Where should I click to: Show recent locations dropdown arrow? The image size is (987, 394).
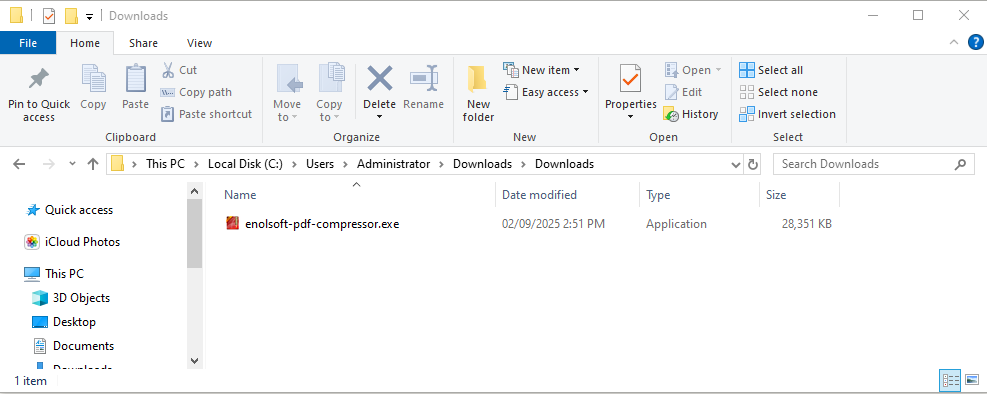(x=72, y=164)
